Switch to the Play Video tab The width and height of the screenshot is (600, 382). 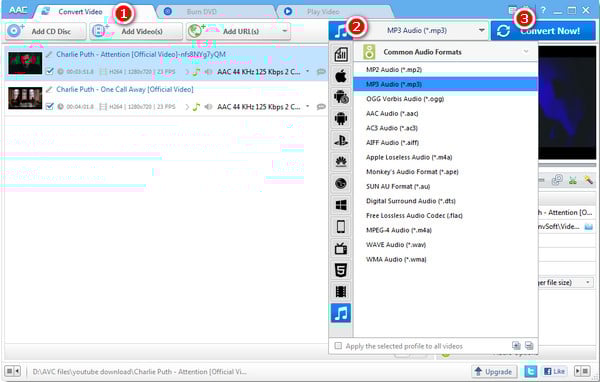(x=323, y=12)
